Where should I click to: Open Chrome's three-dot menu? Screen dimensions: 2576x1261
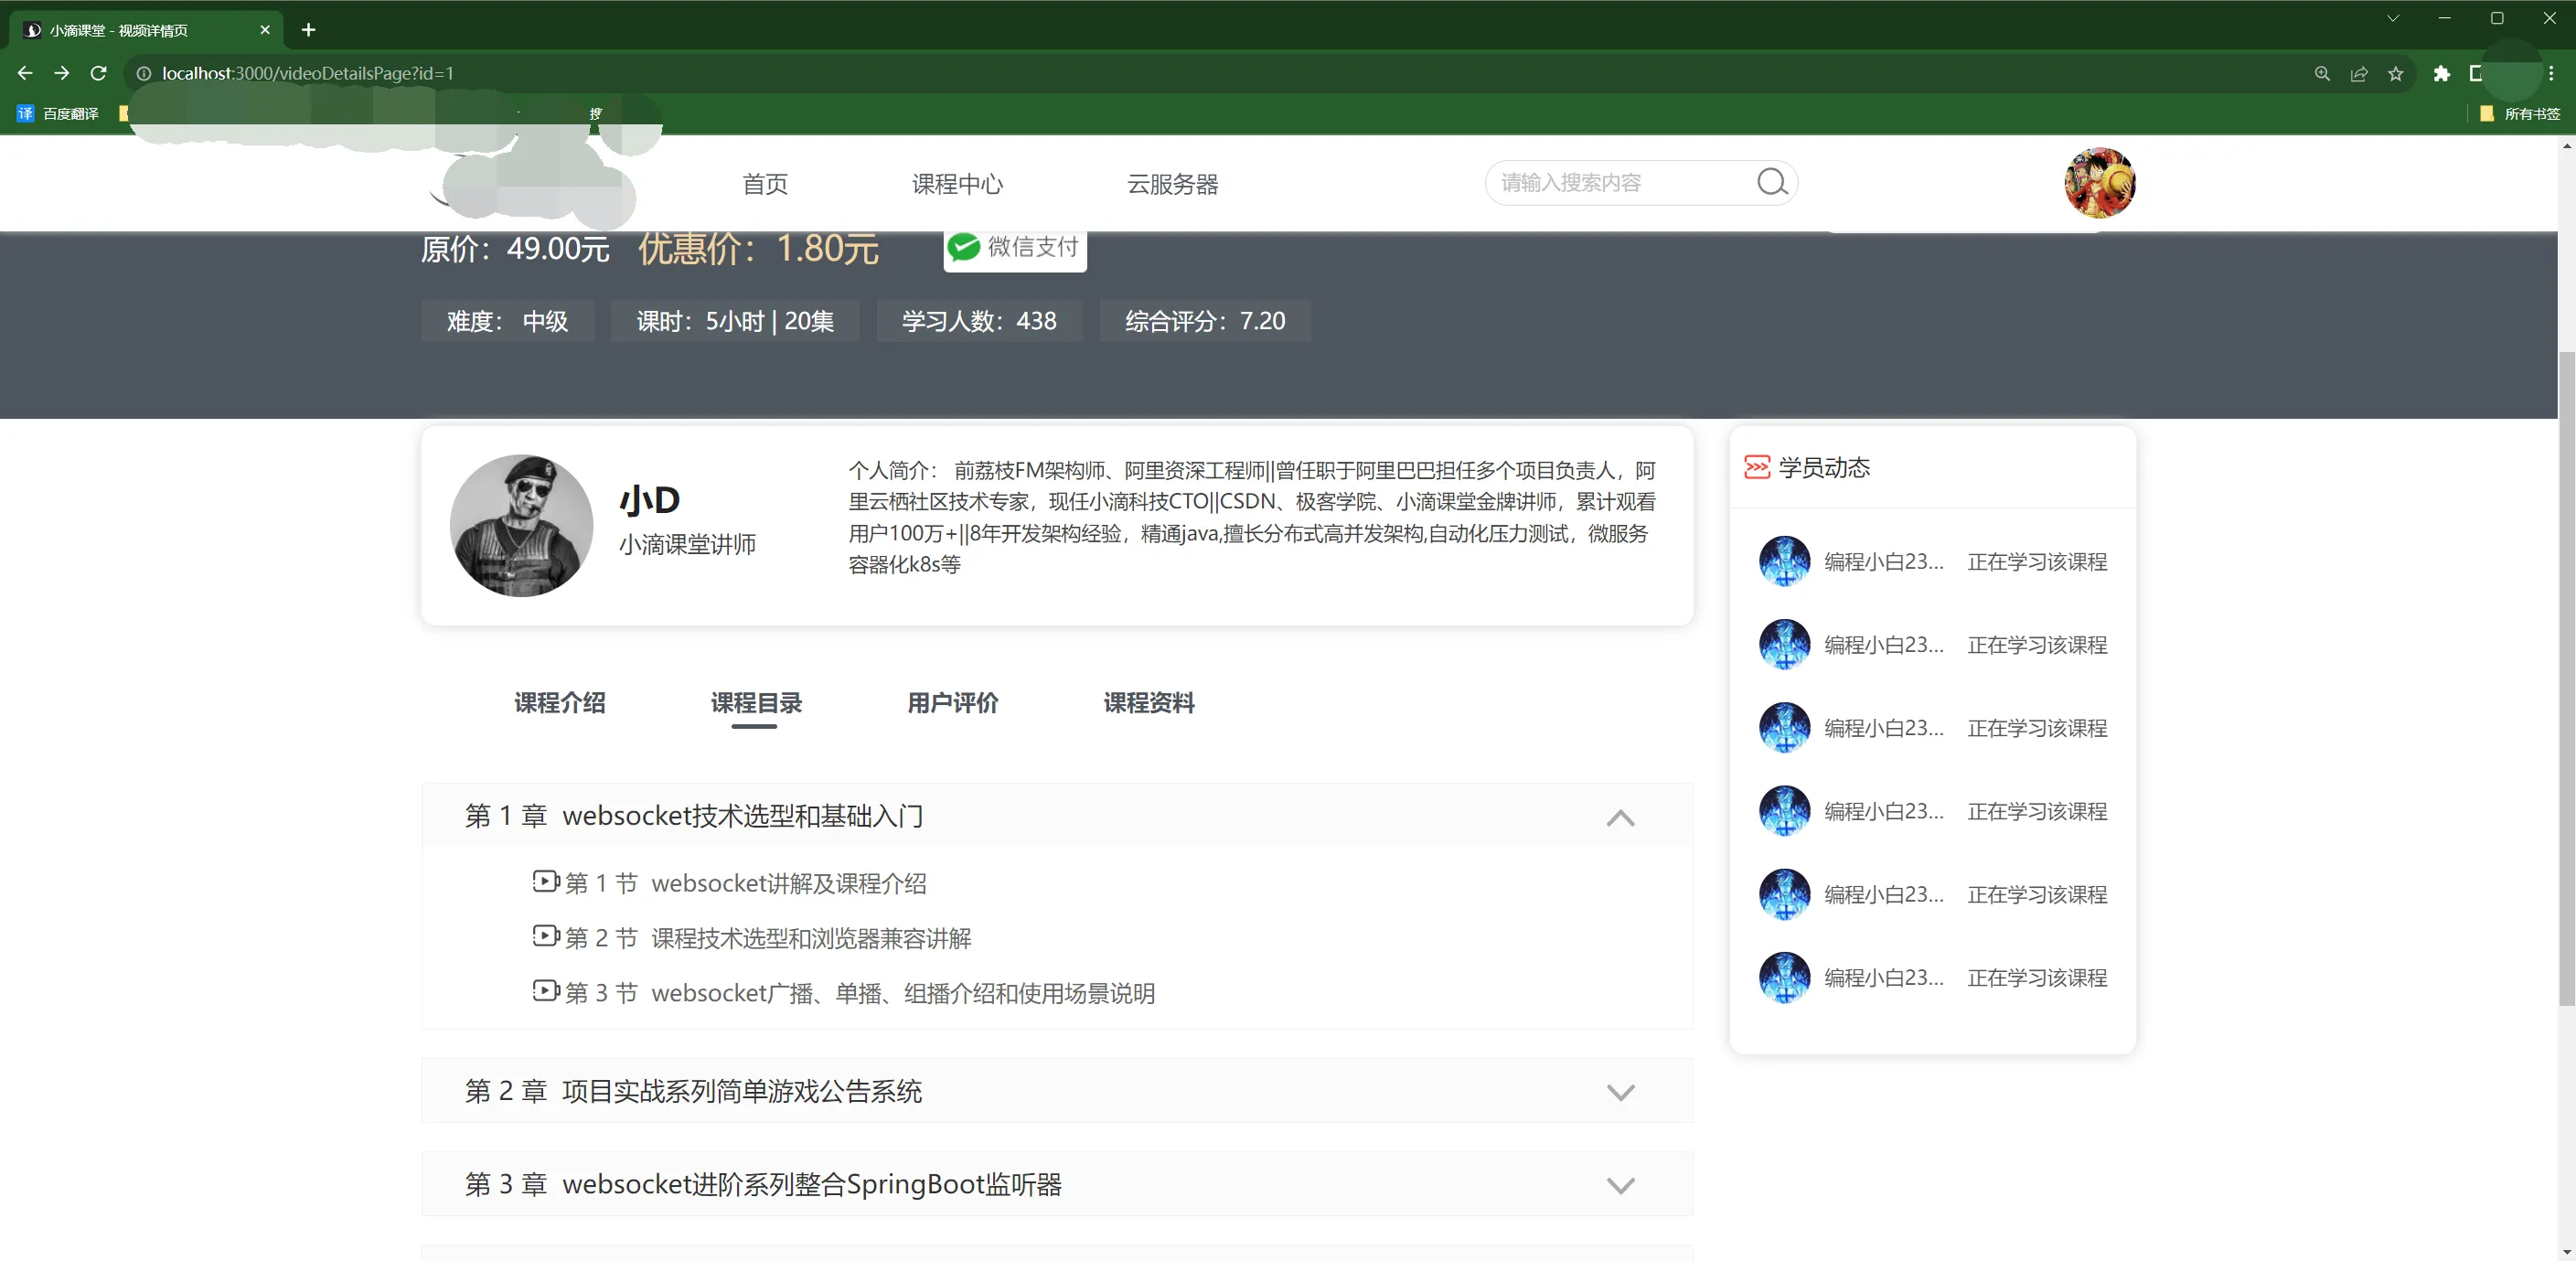pyautogui.click(x=2551, y=73)
